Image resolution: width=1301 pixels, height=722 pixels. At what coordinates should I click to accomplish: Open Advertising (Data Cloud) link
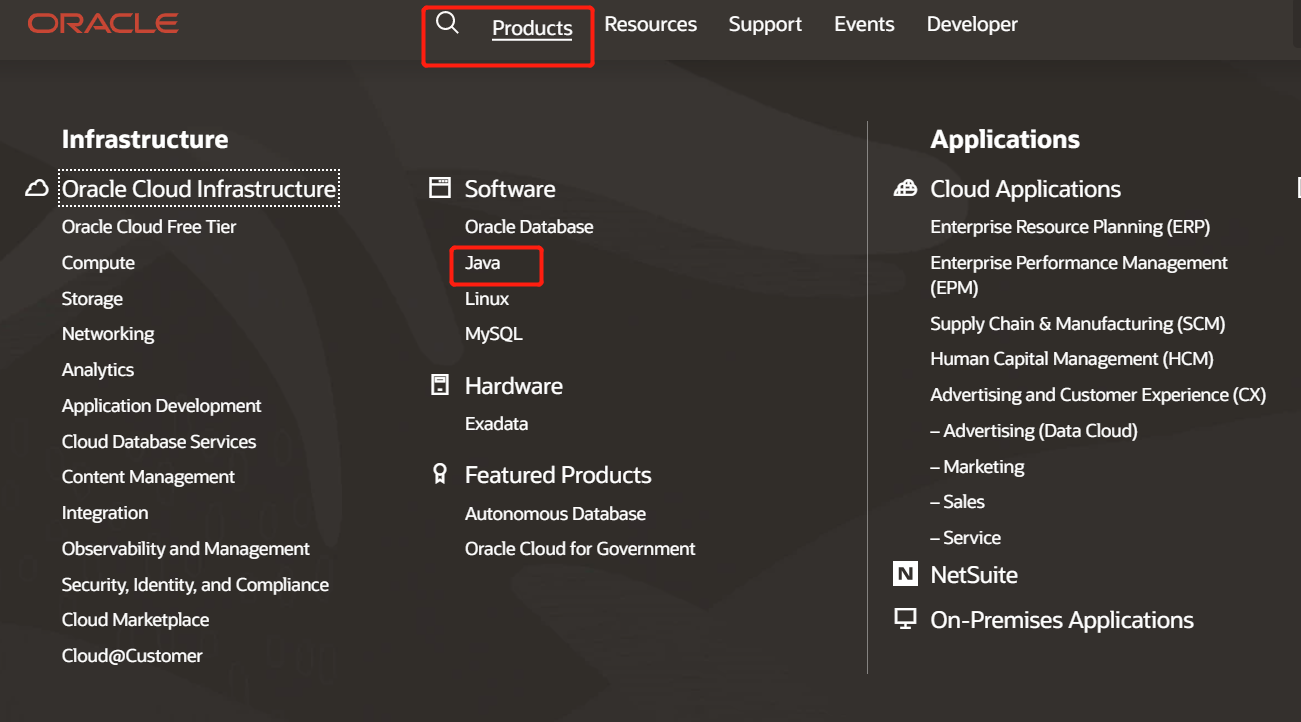1034,431
